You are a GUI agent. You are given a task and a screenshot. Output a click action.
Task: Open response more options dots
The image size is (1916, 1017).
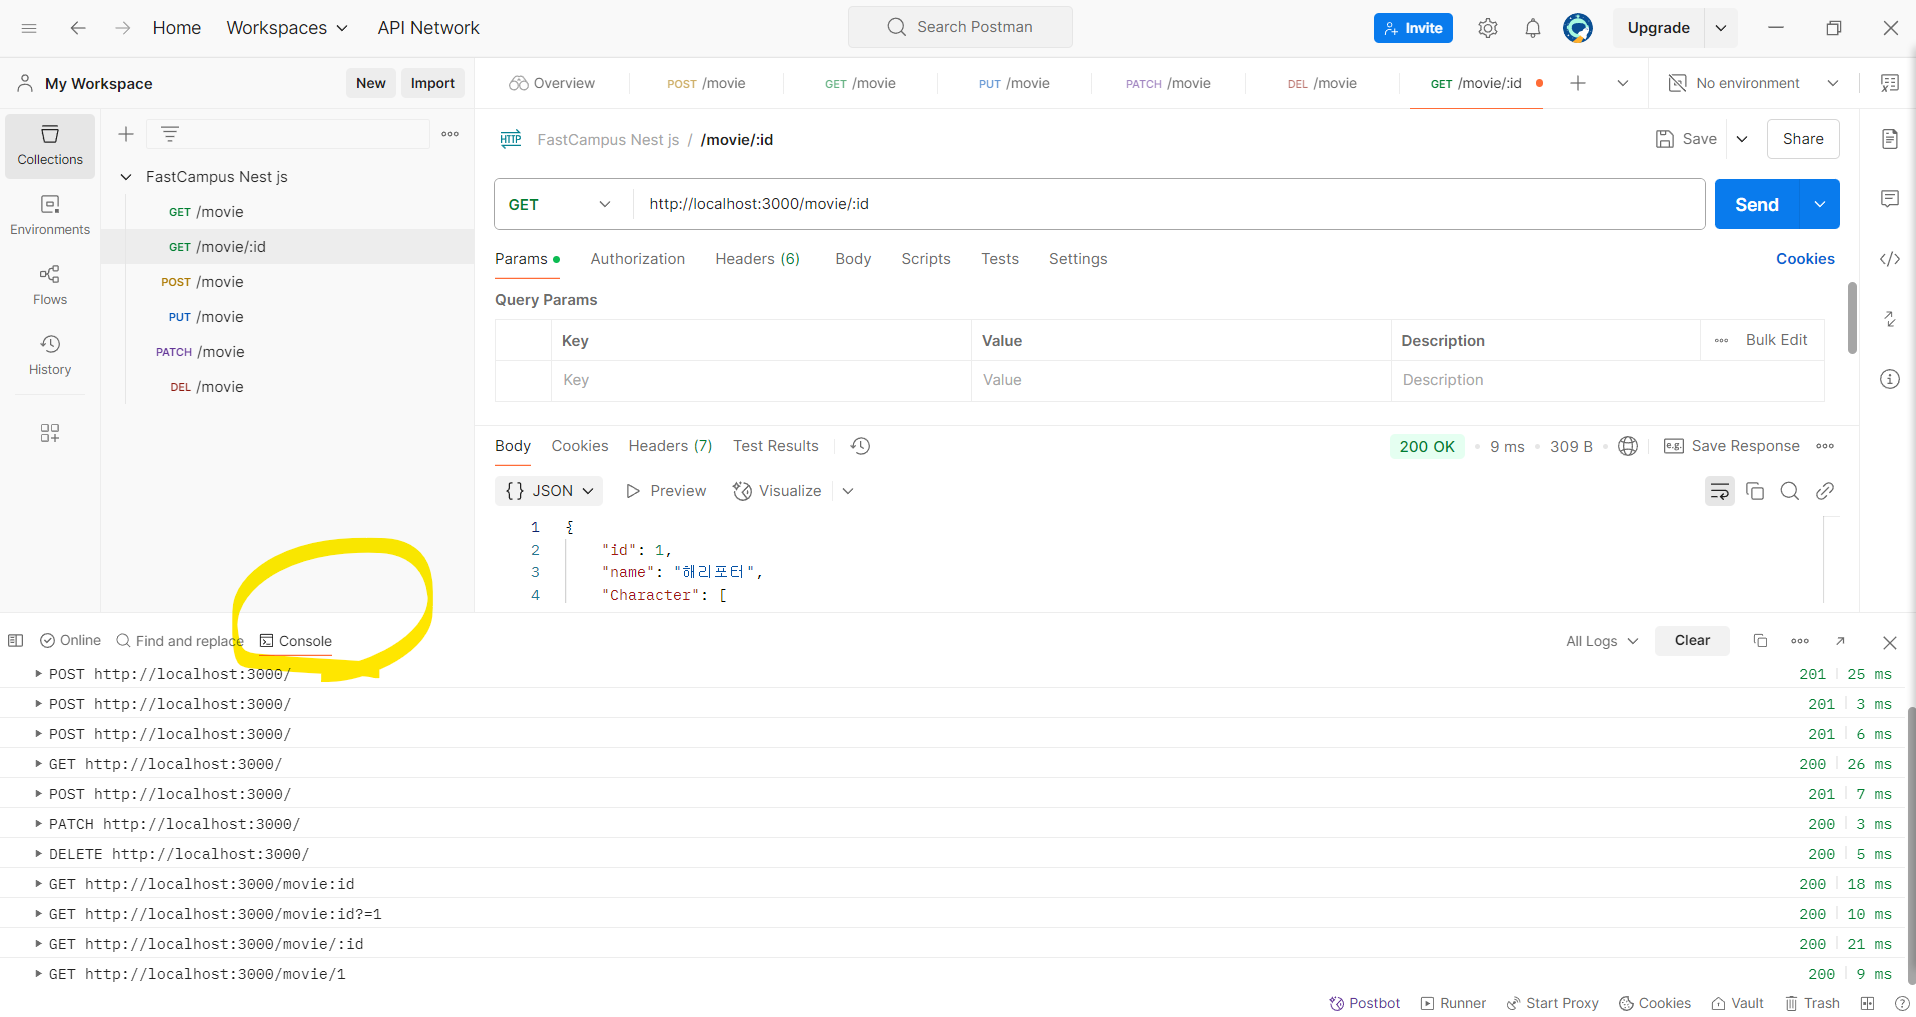tap(1825, 446)
